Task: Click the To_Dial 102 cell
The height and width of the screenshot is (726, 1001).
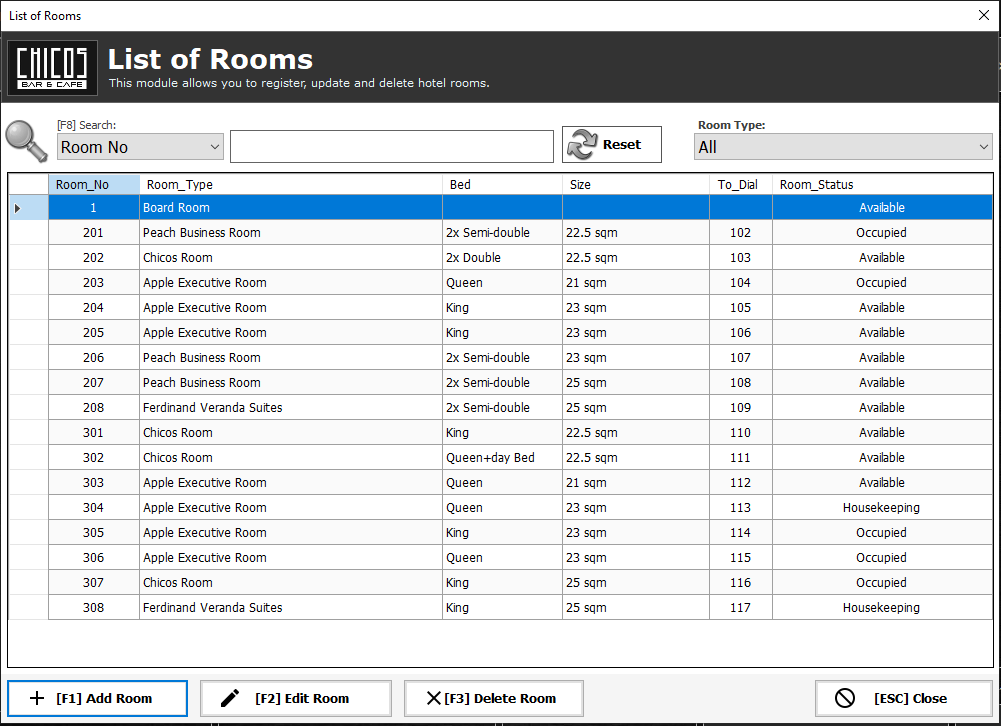Action: click(x=741, y=232)
